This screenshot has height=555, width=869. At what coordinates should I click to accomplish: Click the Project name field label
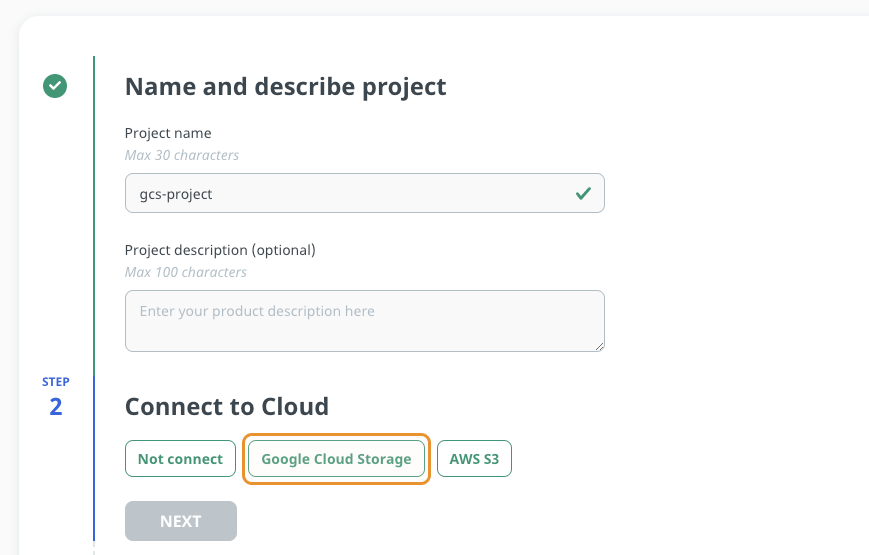(x=168, y=133)
